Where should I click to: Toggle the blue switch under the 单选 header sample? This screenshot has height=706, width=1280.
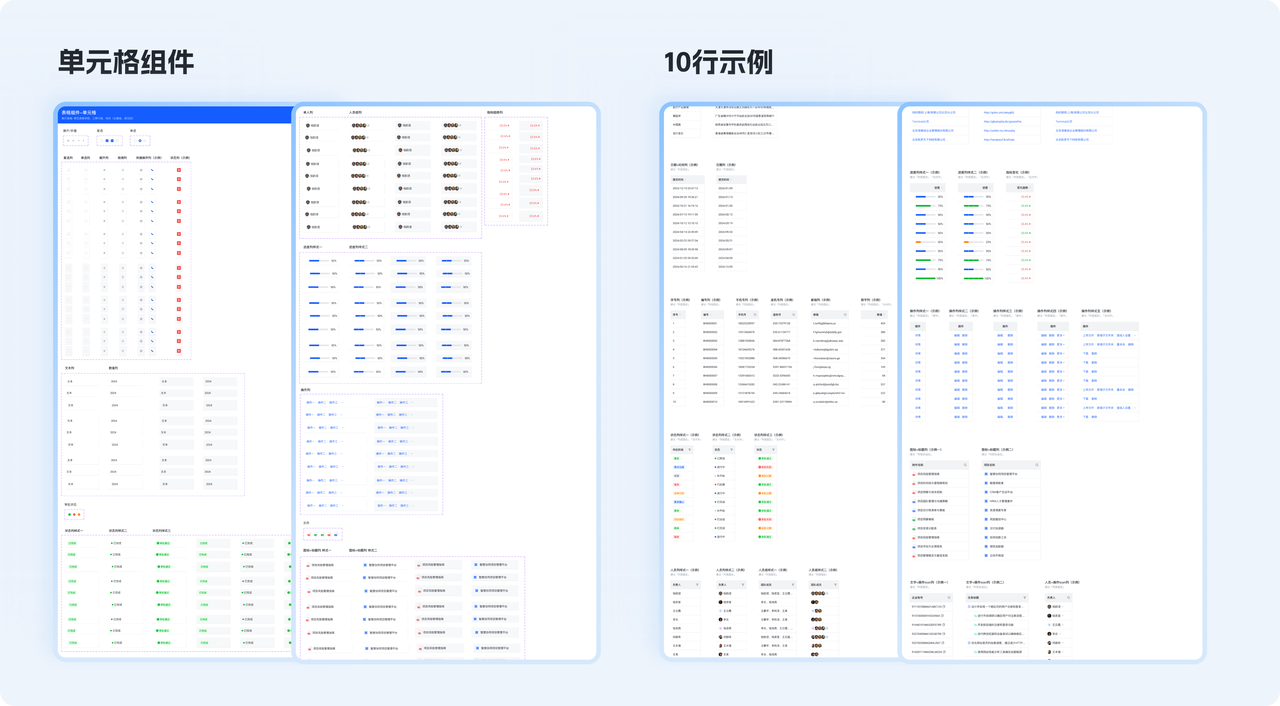[x=140, y=140]
